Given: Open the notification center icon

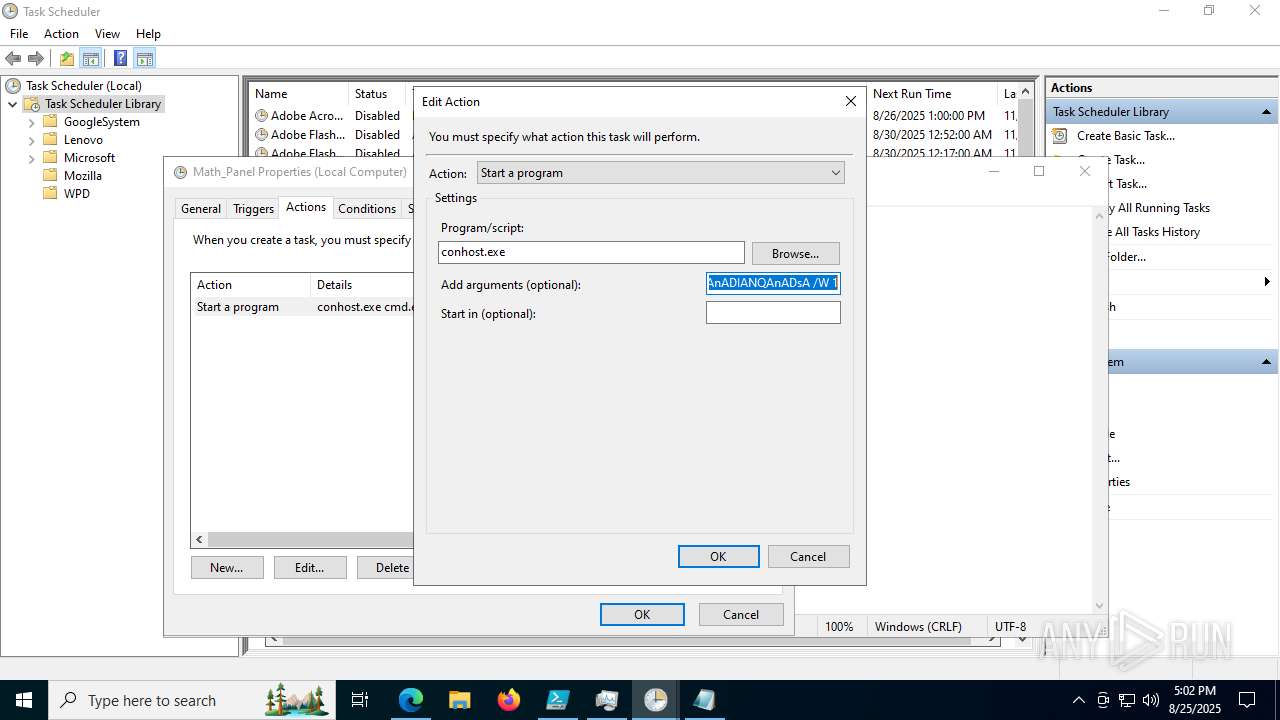Looking at the screenshot, I should 1247,700.
